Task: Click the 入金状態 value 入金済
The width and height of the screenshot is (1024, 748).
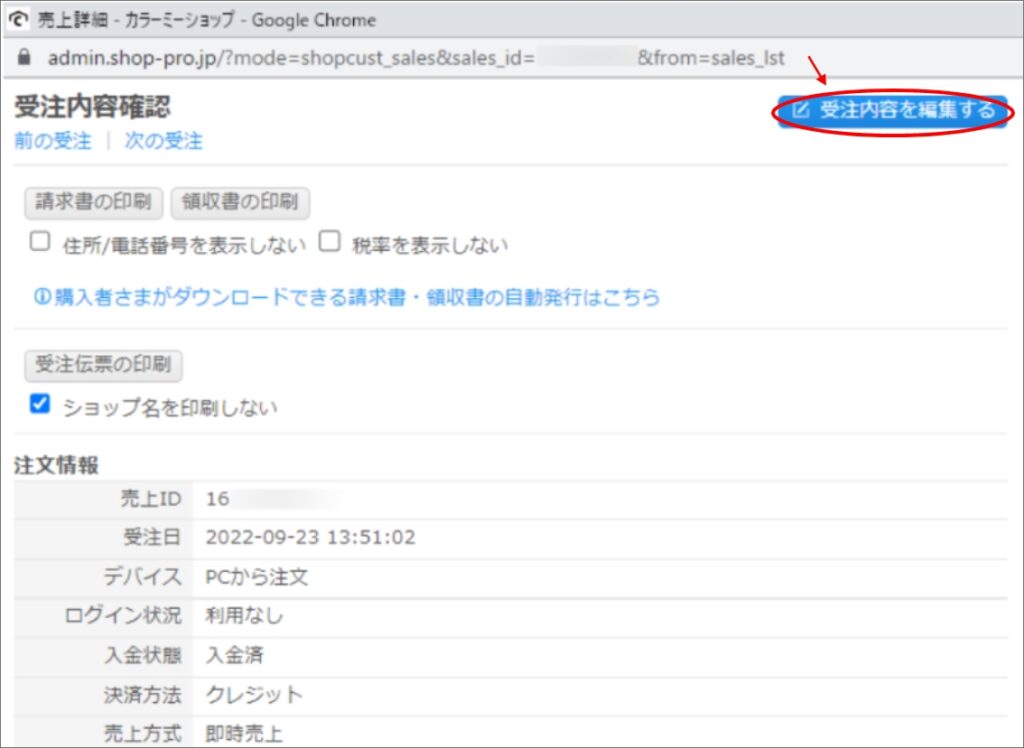Action: [x=235, y=655]
